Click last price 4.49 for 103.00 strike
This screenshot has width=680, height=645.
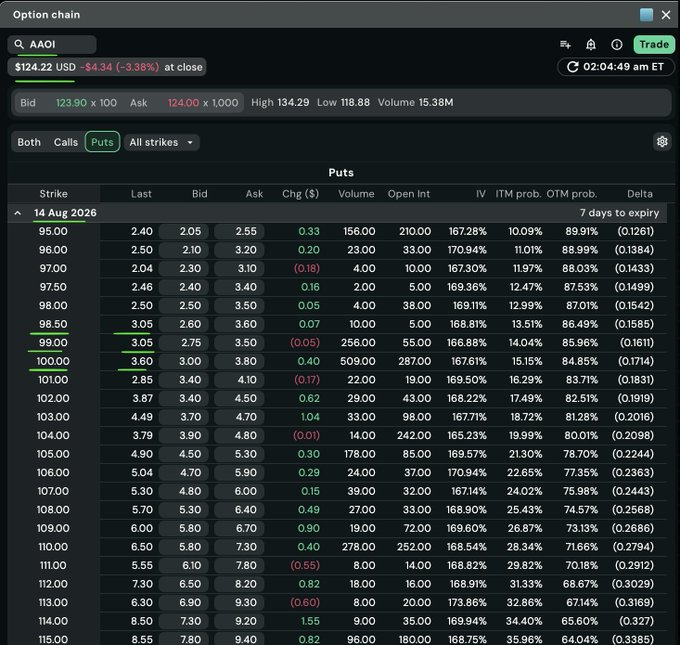tap(142, 417)
